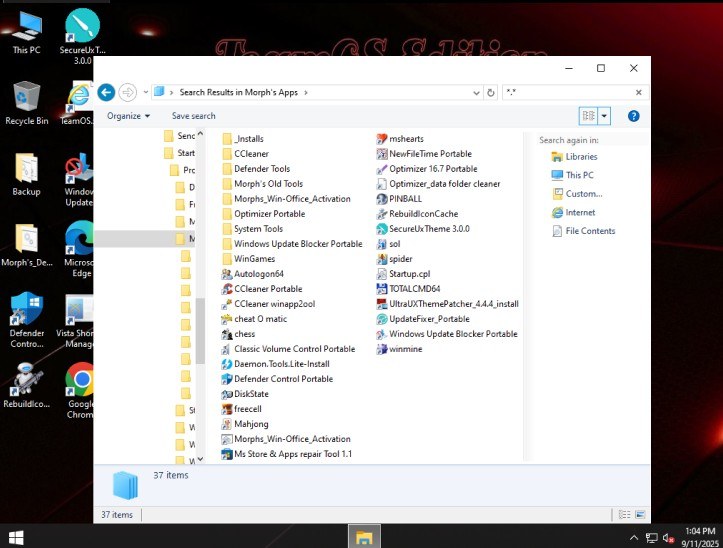
Task: Select Morph's Old Tools folder
Action: (262, 184)
